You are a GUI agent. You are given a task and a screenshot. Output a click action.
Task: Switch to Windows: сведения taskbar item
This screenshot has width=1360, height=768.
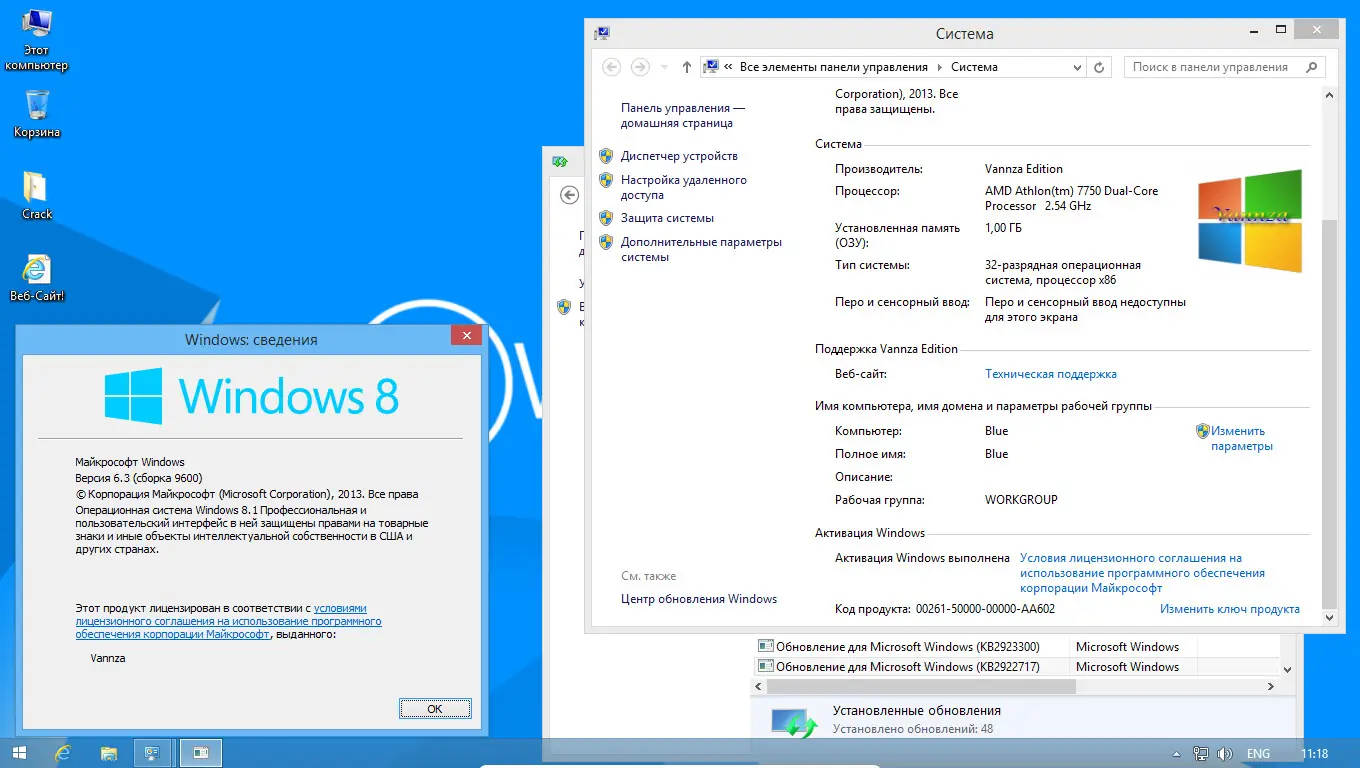coord(201,753)
